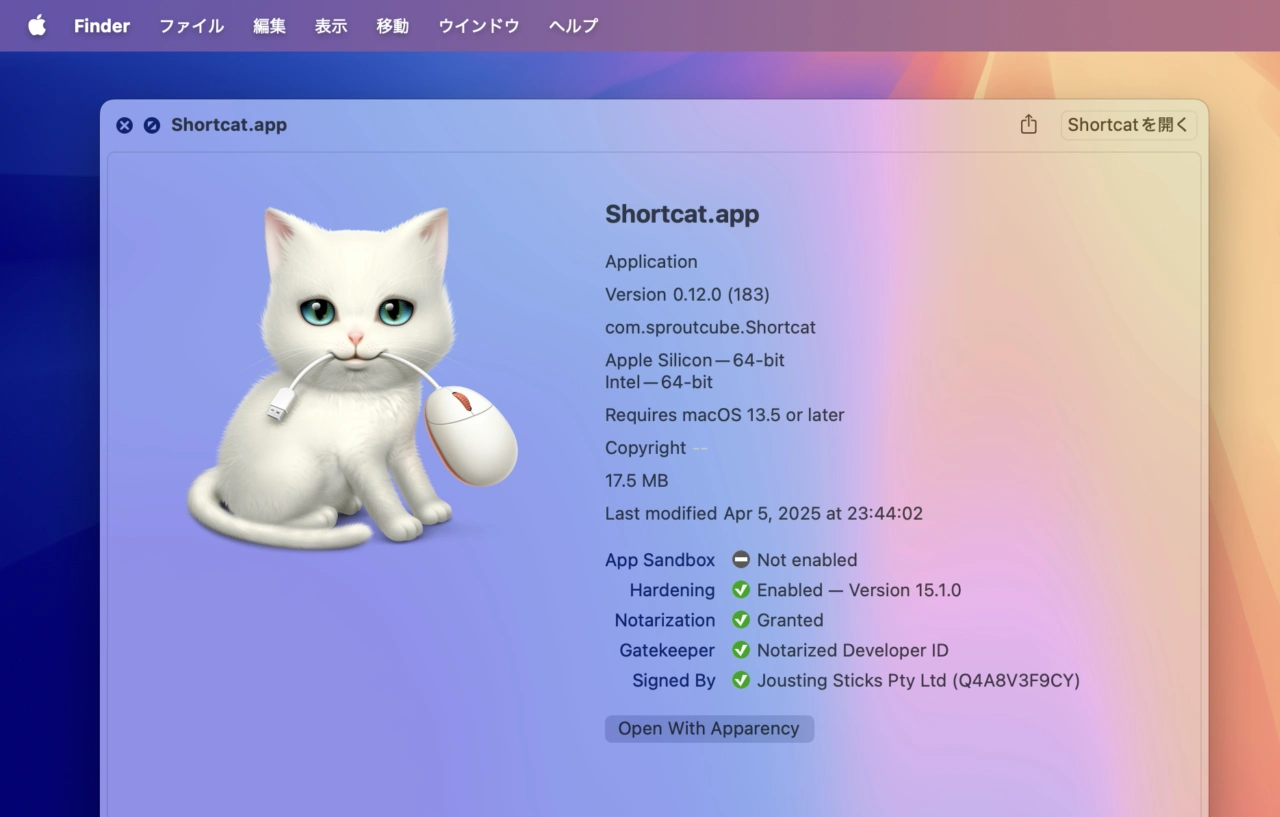Click the green checkmark beside Hardening
The width and height of the screenshot is (1280, 817).
click(x=741, y=590)
